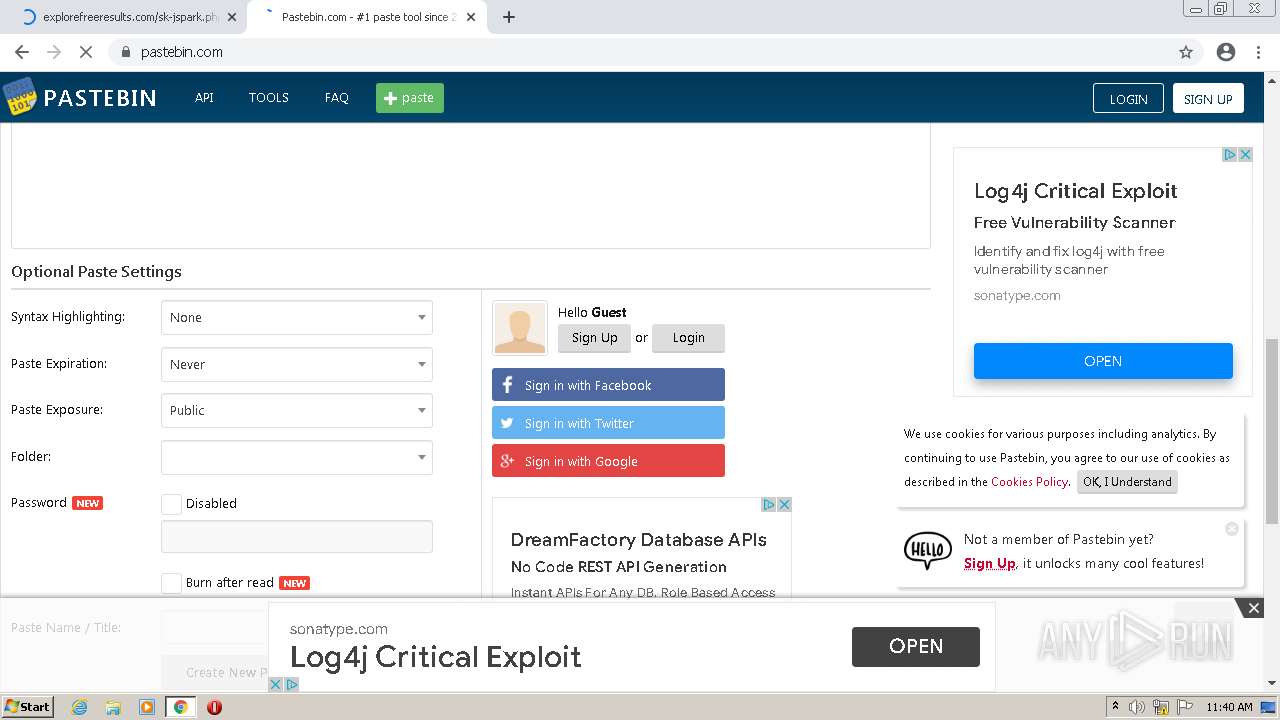
Task: Open API menu item
Action: coord(204,98)
